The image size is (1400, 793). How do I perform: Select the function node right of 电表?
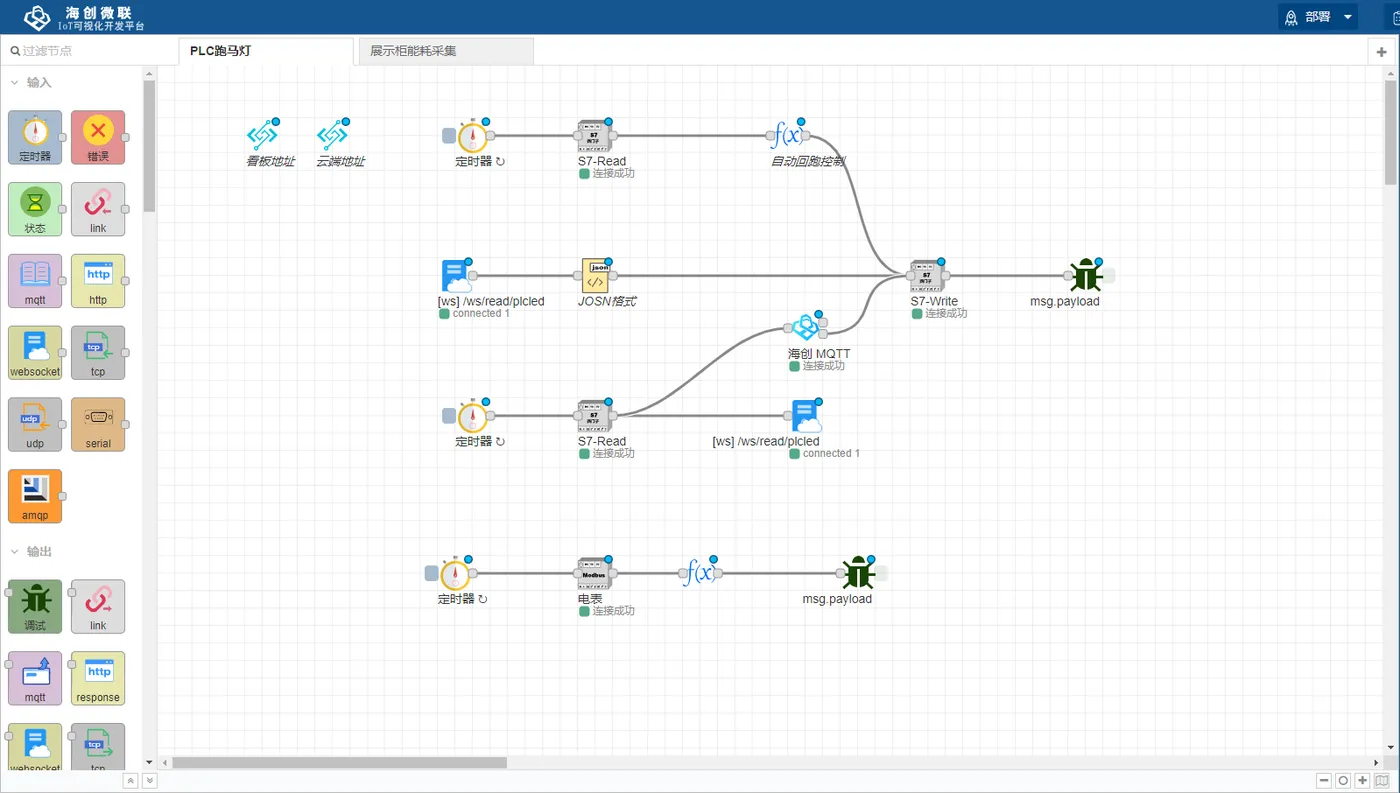pyautogui.click(x=701, y=574)
